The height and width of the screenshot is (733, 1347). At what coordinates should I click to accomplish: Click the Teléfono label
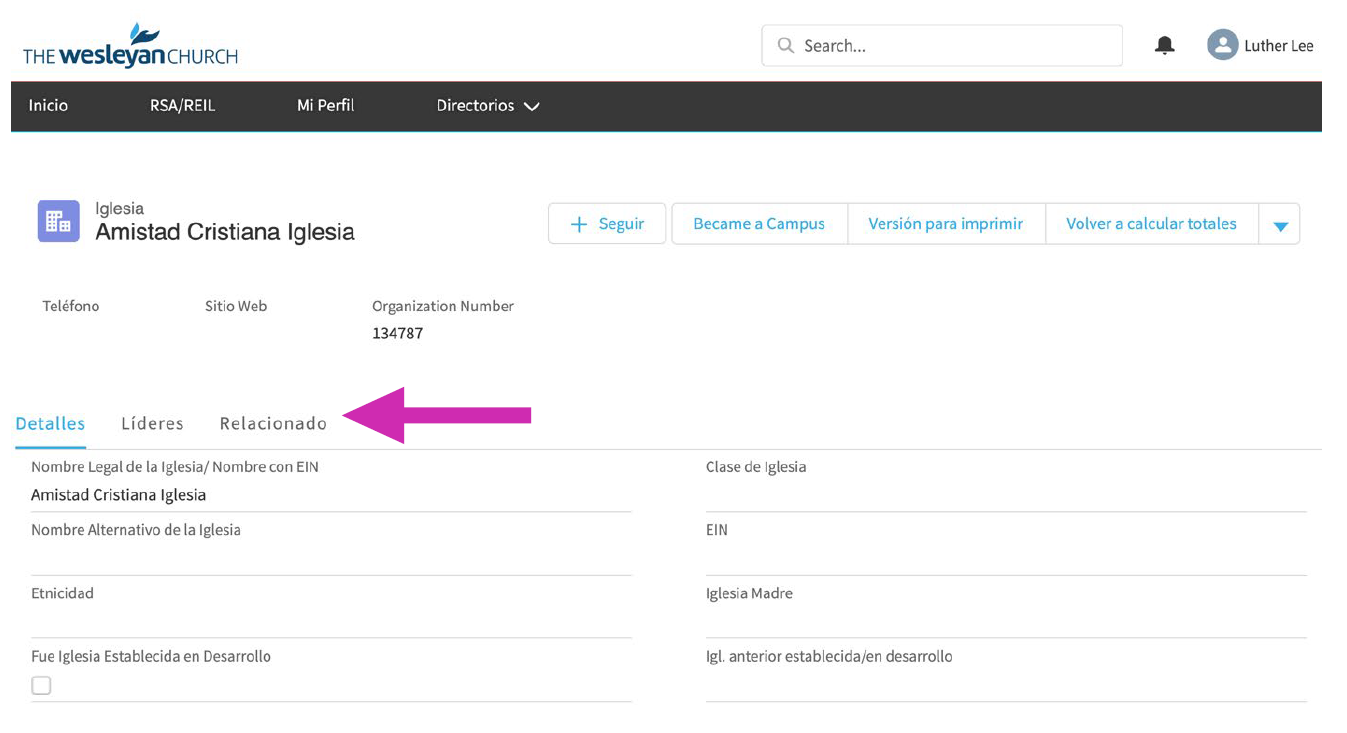point(71,306)
